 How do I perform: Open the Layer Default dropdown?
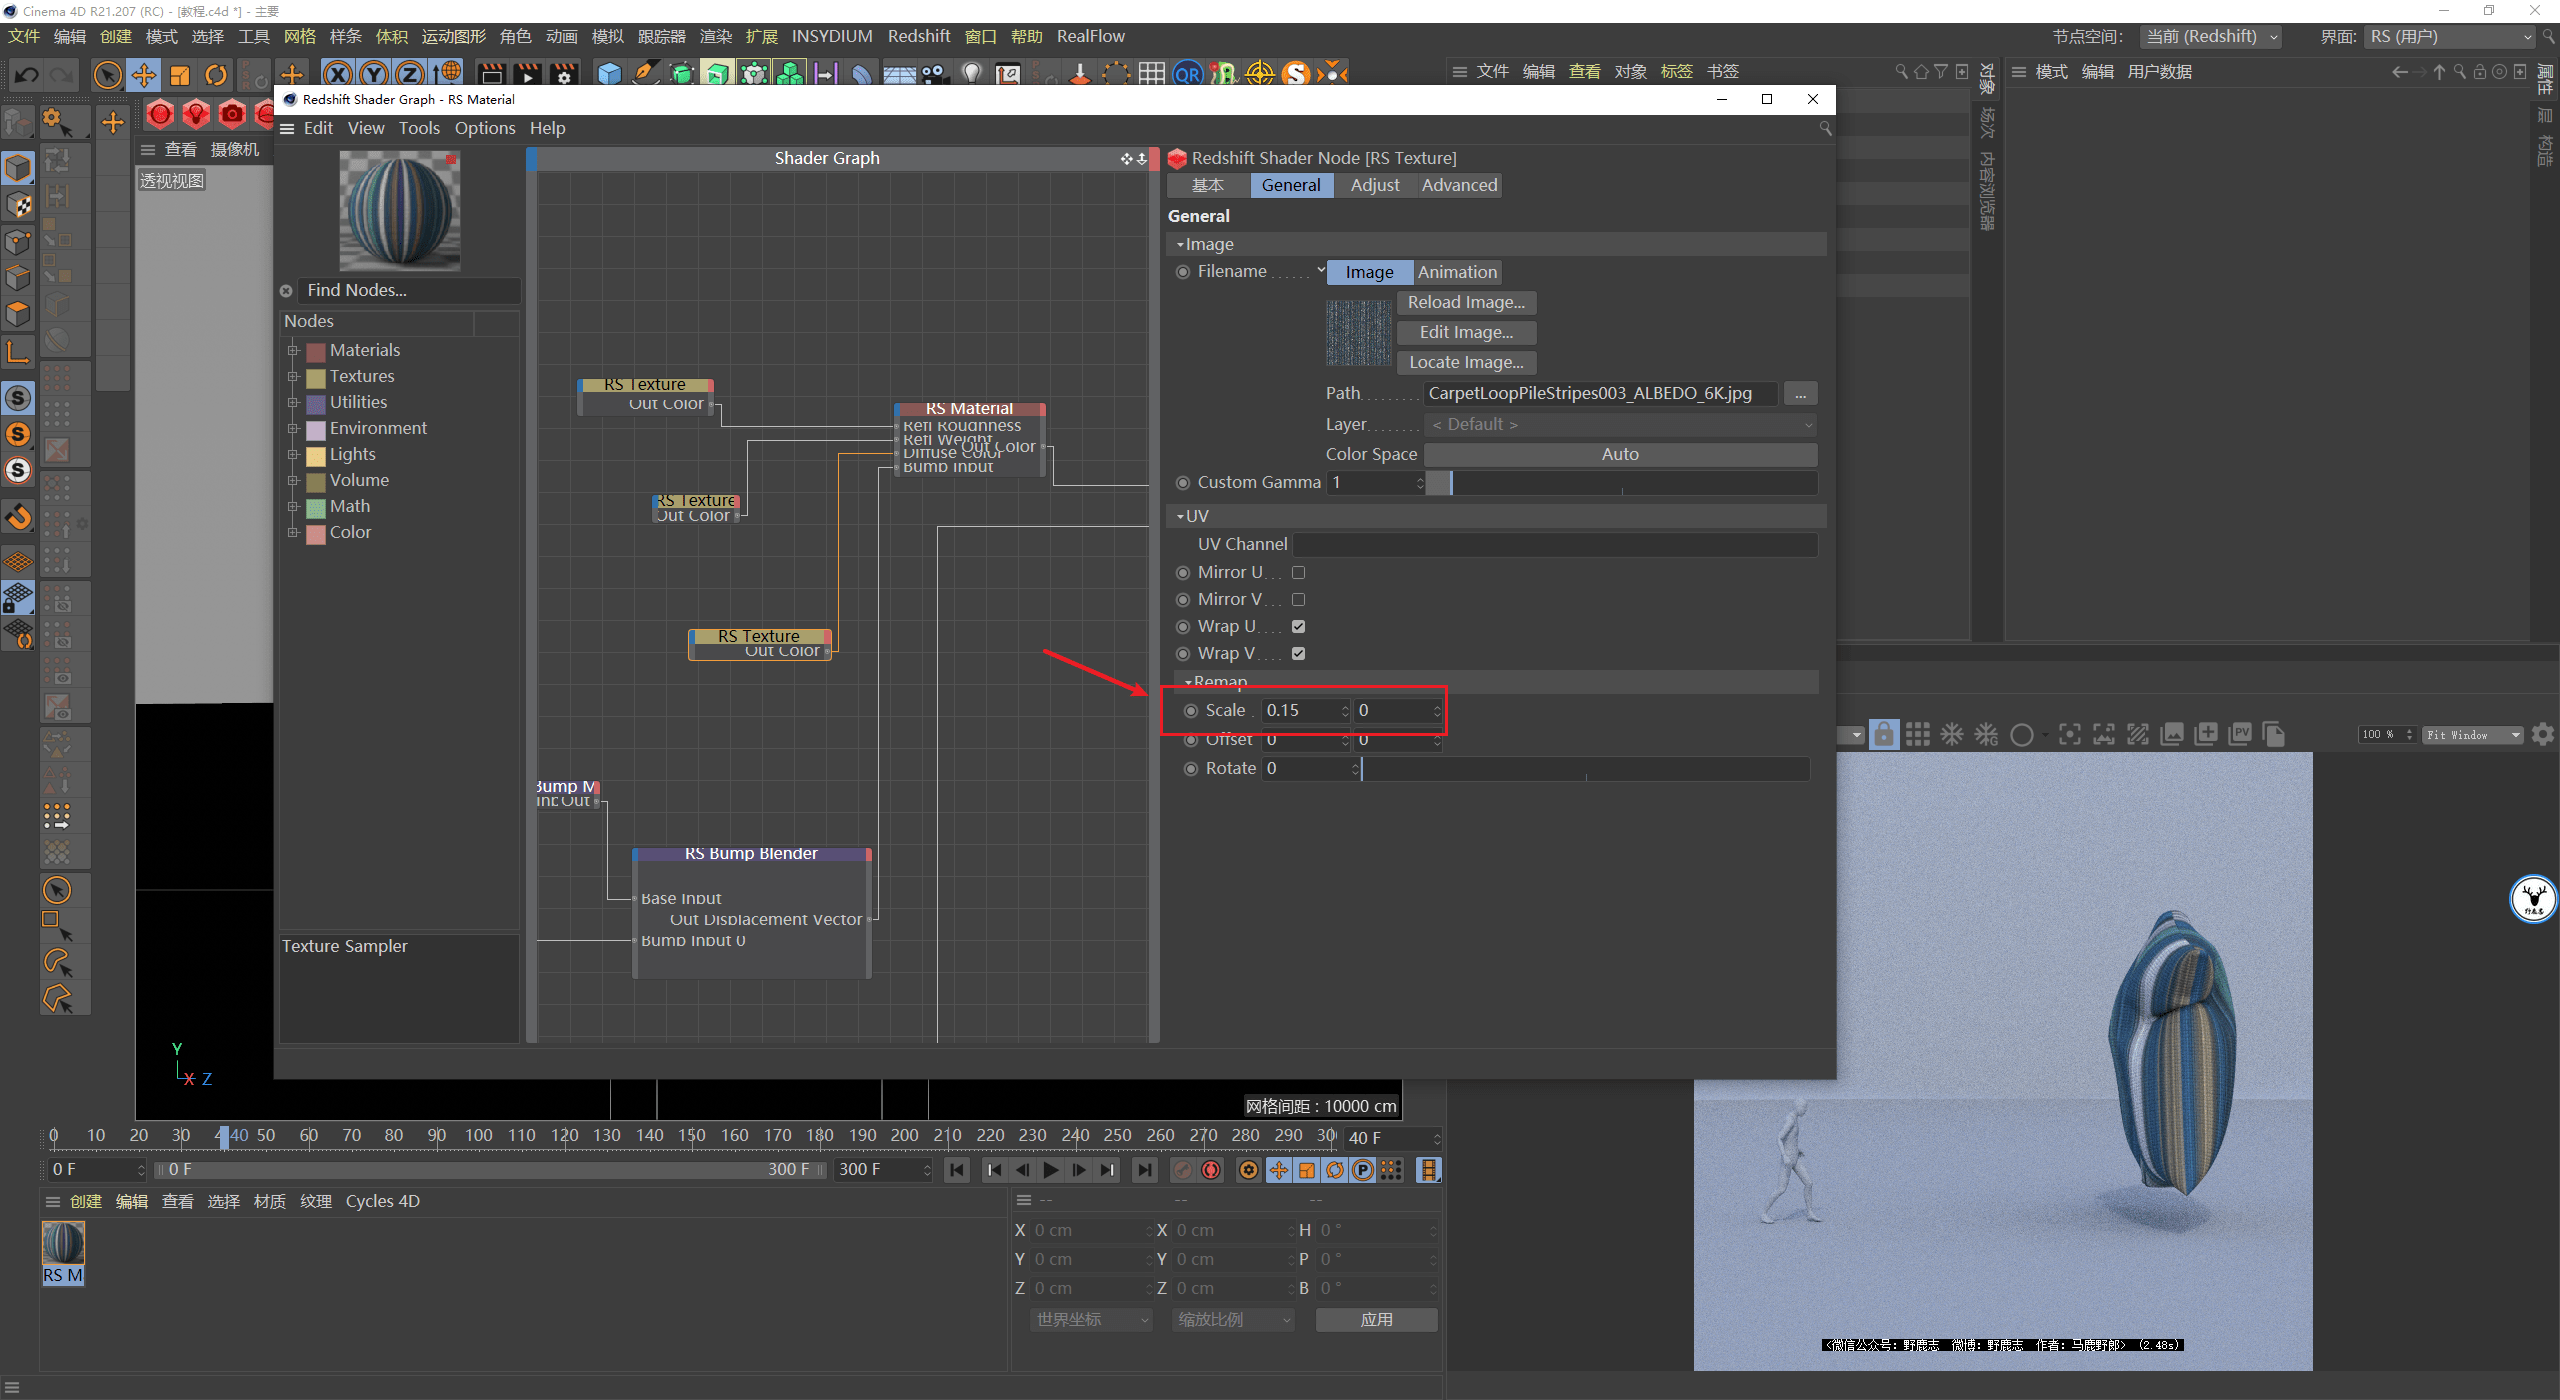[x=1620, y=425]
